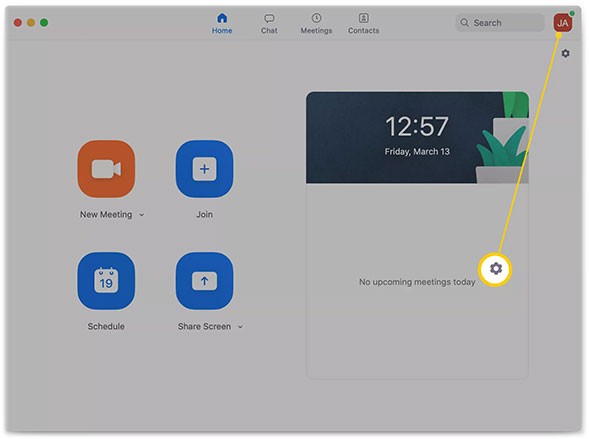Expand the New Meeting options chevron
This screenshot has height=439, width=589.
[x=142, y=215]
